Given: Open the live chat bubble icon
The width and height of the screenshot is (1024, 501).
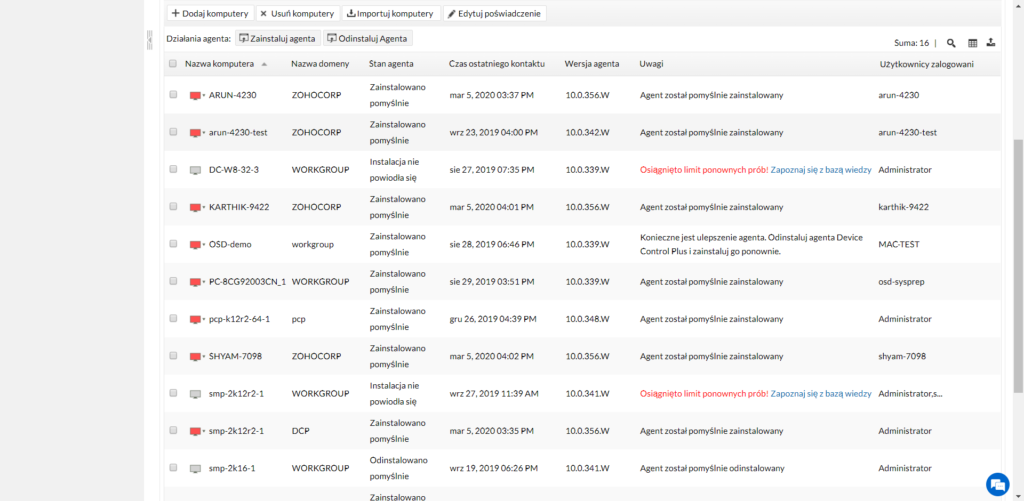Looking at the screenshot, I should [996, 483].
